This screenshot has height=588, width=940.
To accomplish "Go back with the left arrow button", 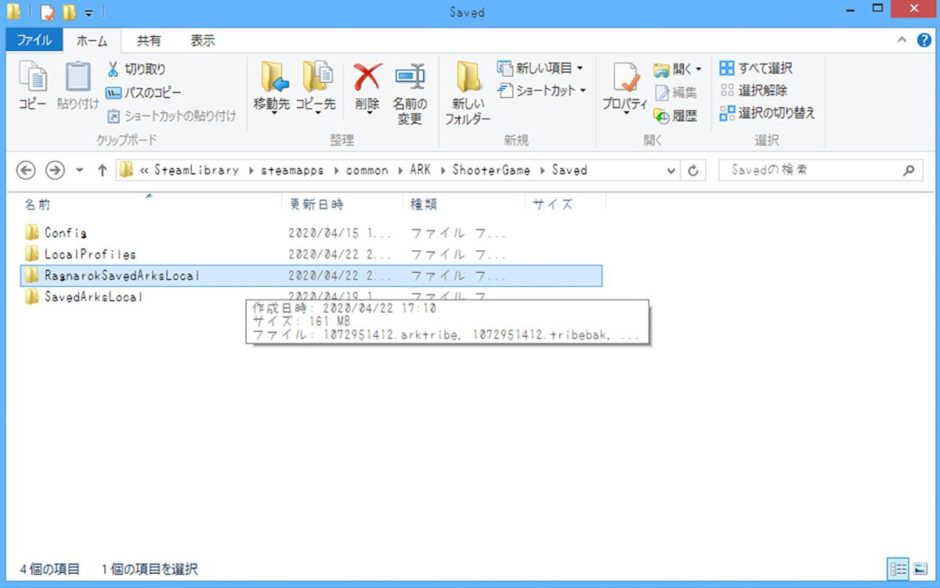I will point(26,170).
